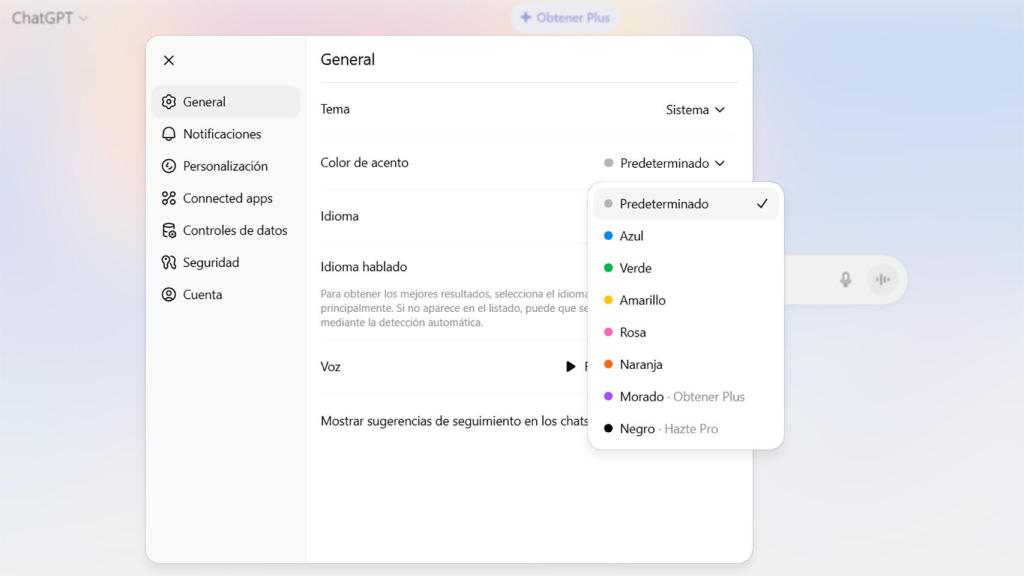The width and height of the screenshot is (1024, 576).
Task: Open the Personalización settings section
Action: pos(225,166)
